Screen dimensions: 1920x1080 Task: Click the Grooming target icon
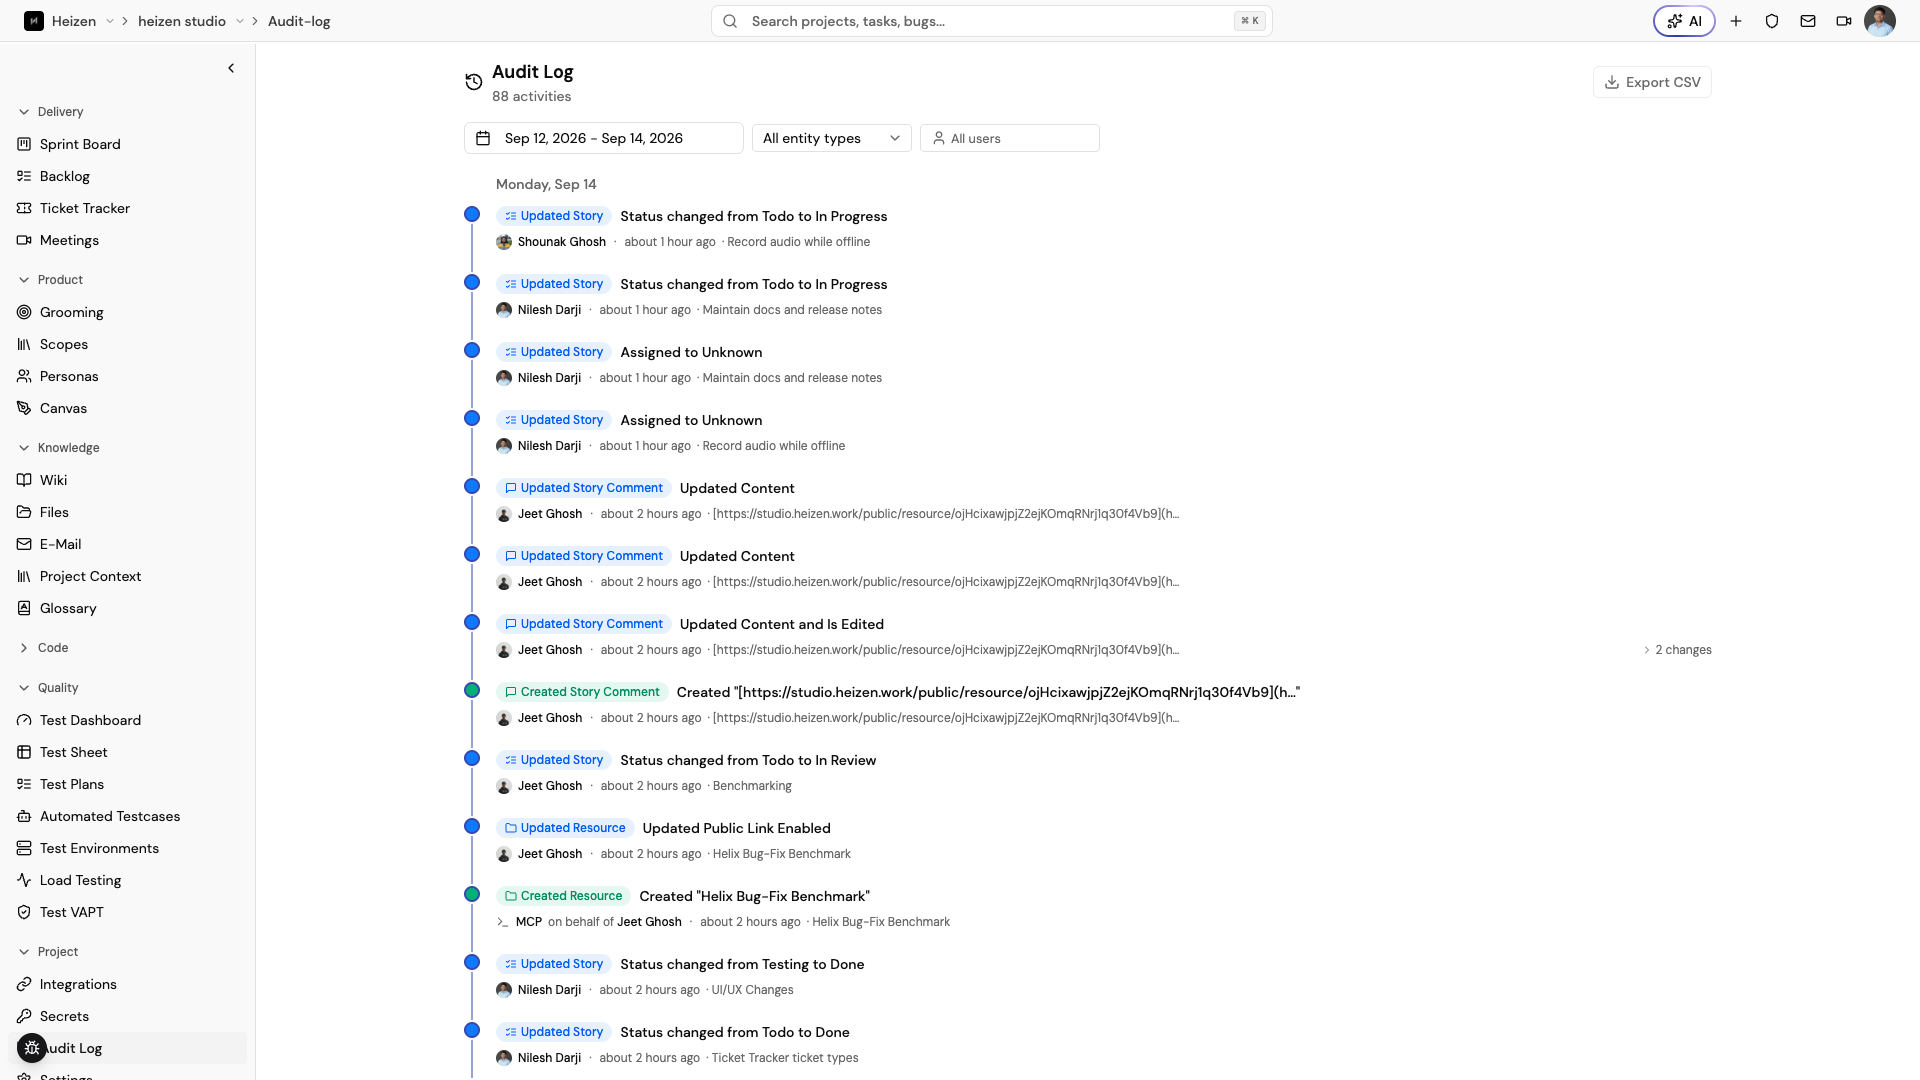pyautogui.click(x=24, y=312)
